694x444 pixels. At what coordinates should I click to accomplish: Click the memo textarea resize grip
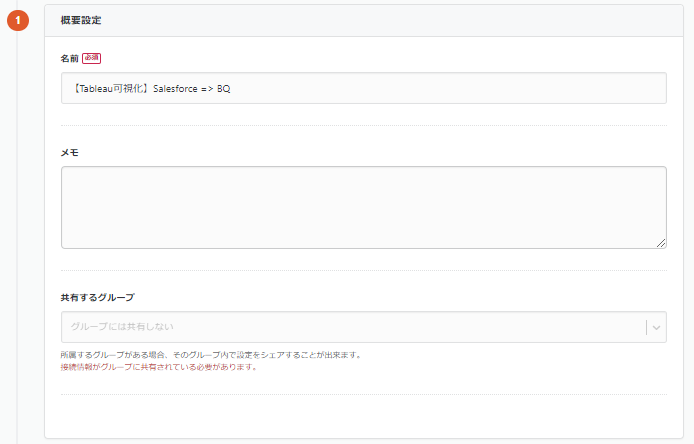[x=661, y=243]
